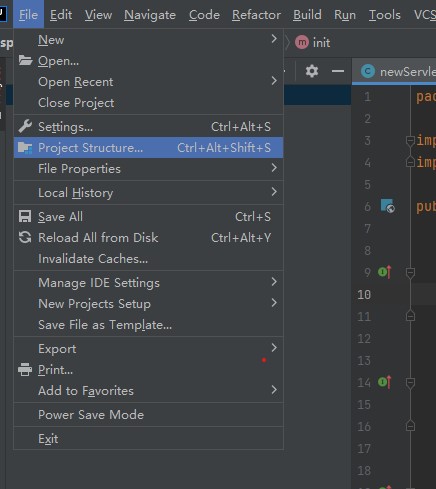Click the override gutter icon on line 14

pyautogui.click(x=385, y=382)
